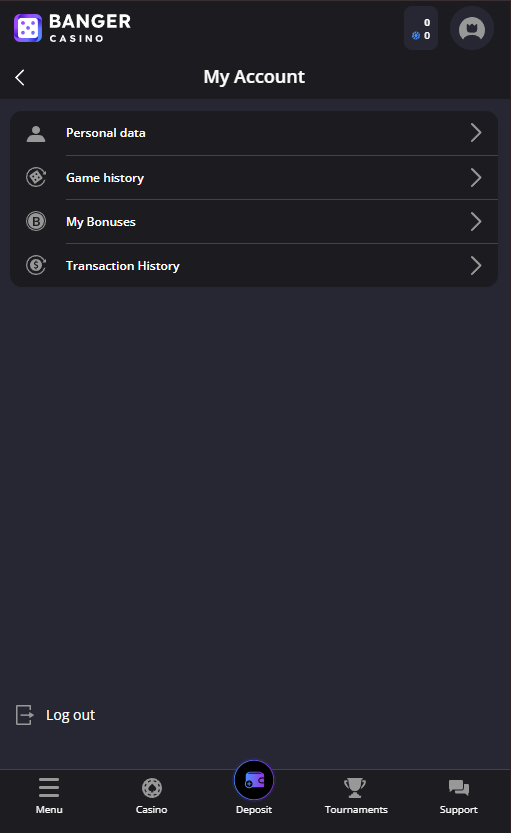Open the Support chat tab

click(458, 796)
